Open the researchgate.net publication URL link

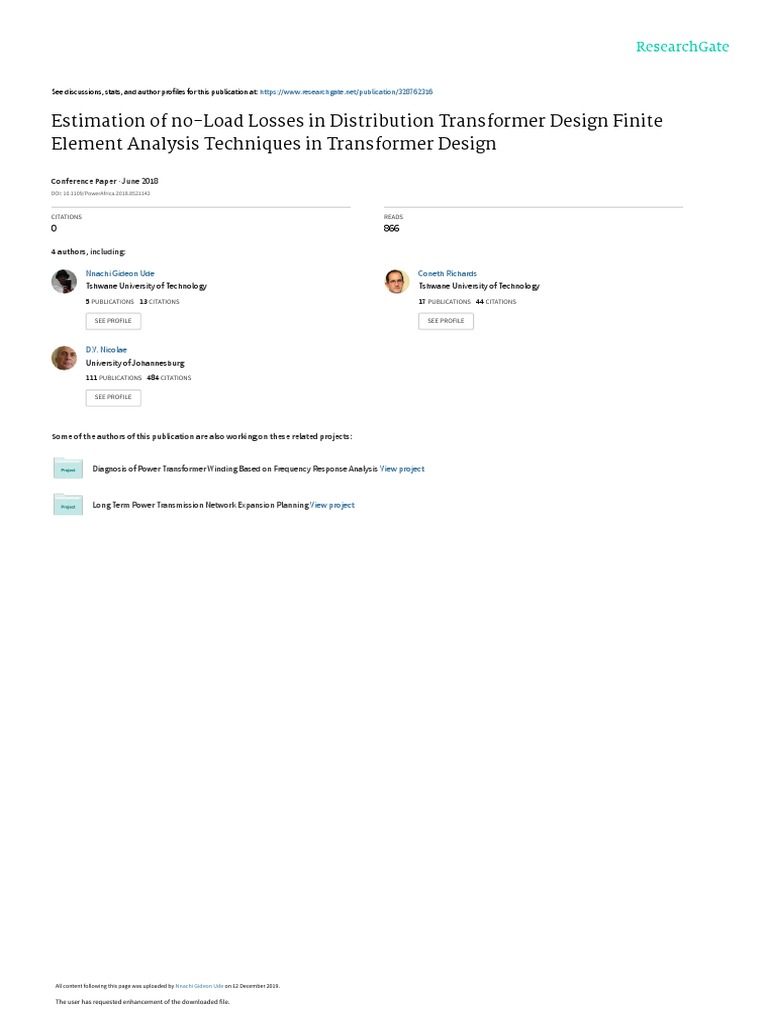(x=346, y=91)
